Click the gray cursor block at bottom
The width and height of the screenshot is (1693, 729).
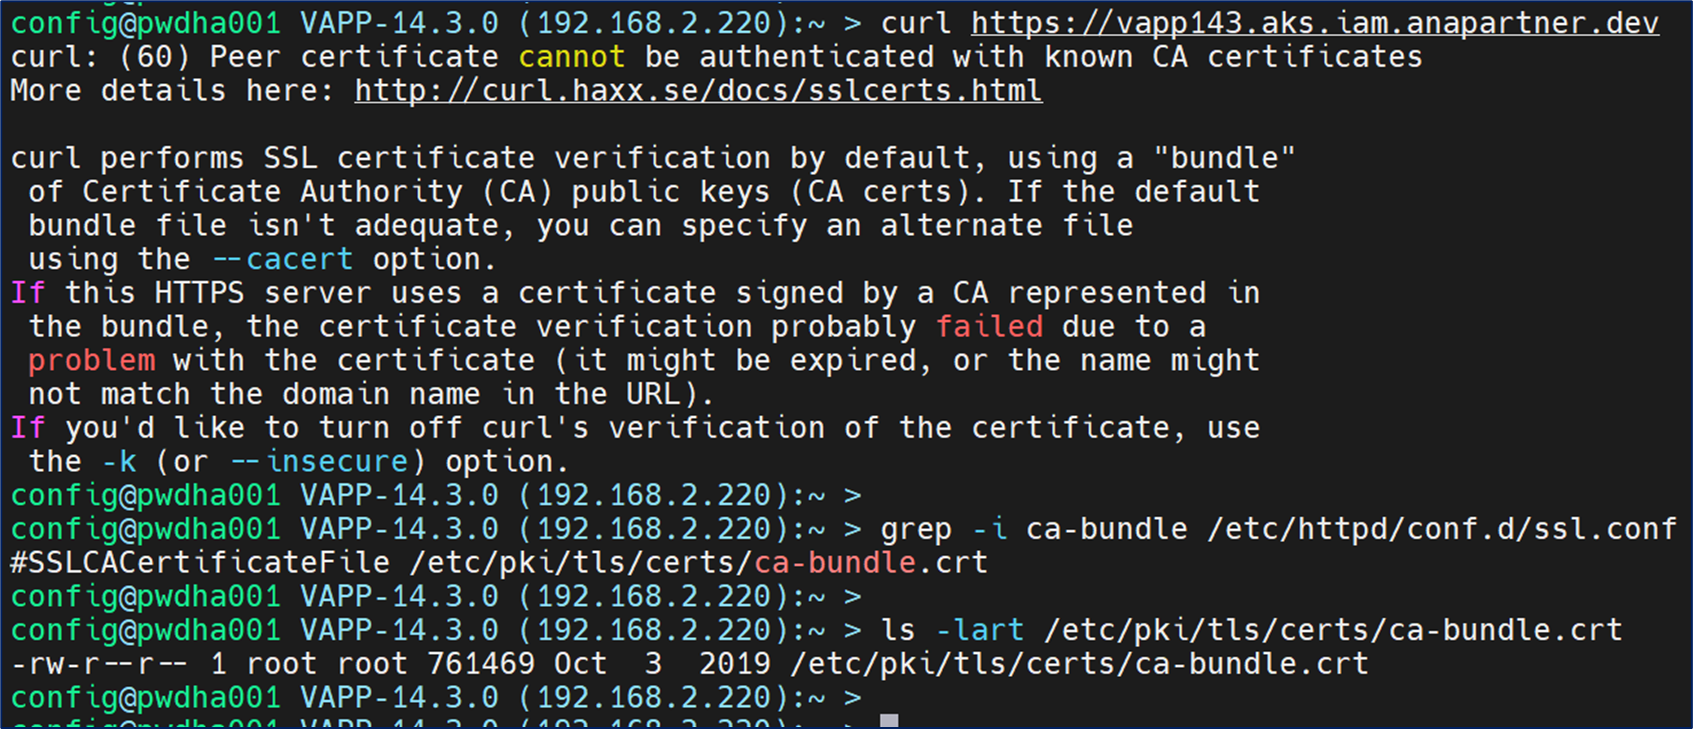coord(889,721)
